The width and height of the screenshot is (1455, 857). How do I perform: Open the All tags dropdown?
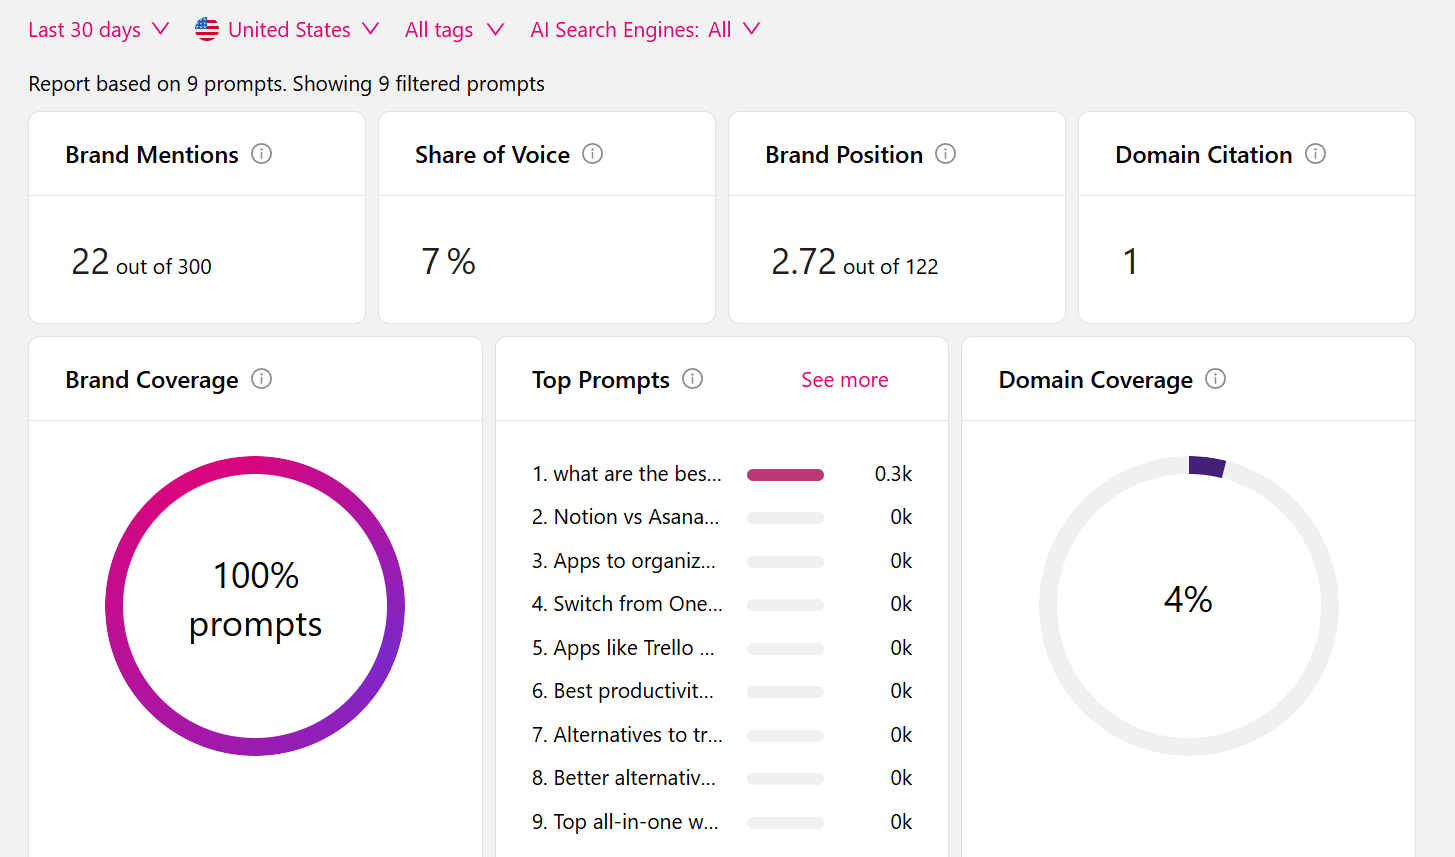(453, 30)
